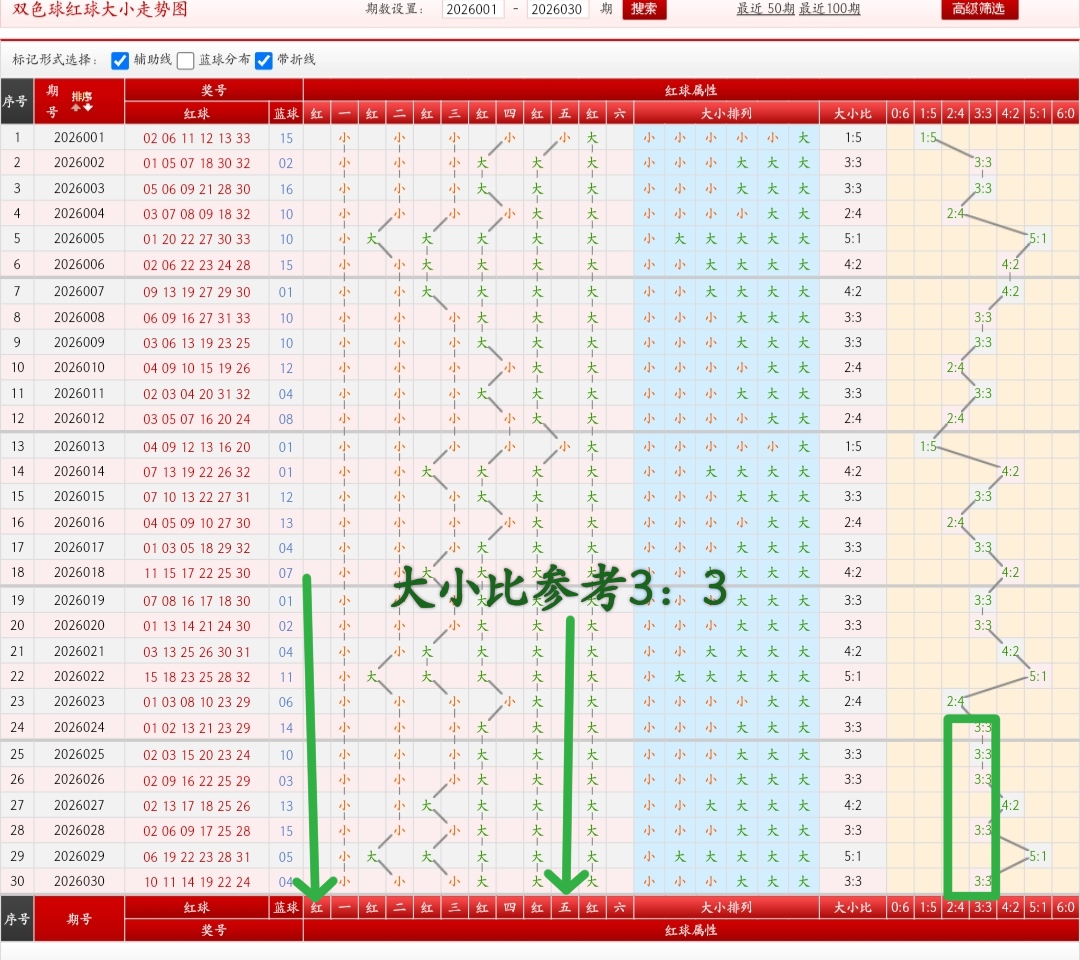Click the 搜索 search button
This screenshot has height=960, width=1080.
coord(644,9)
